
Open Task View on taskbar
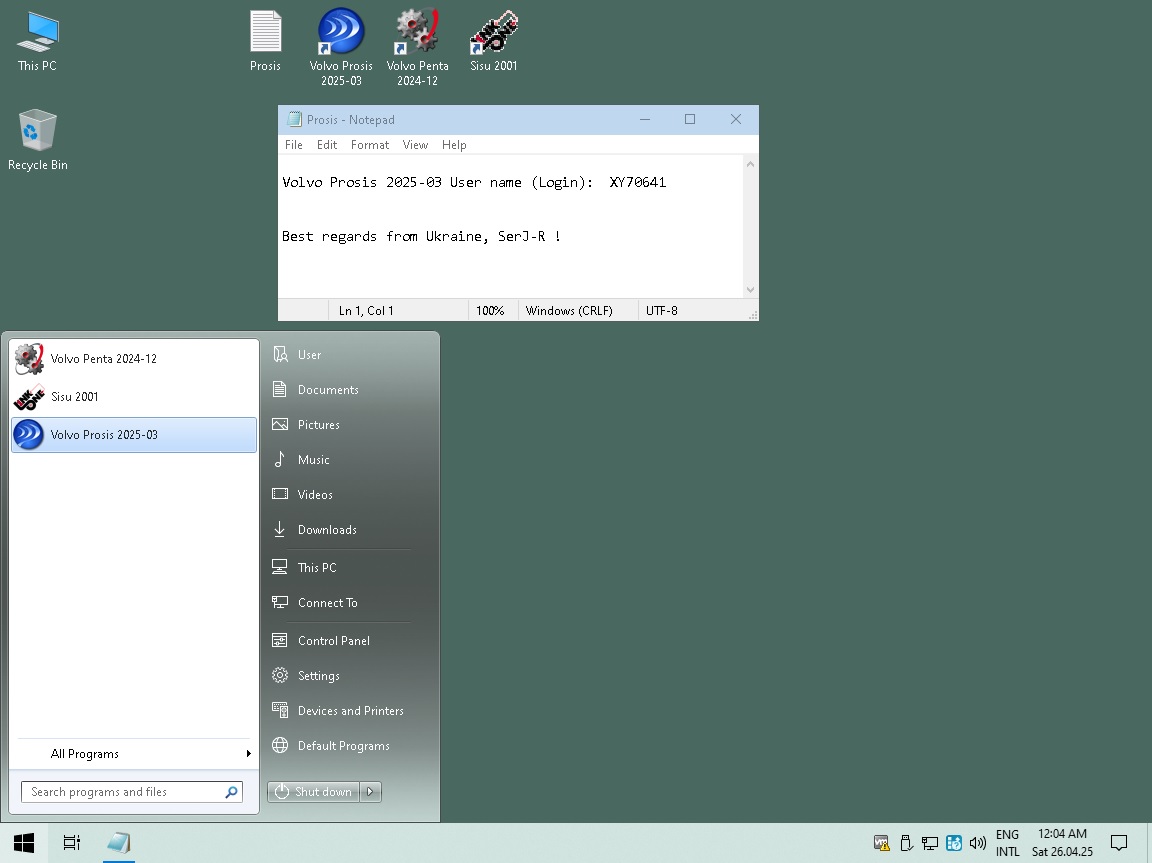pyautogui.click(x=71, y=842)
